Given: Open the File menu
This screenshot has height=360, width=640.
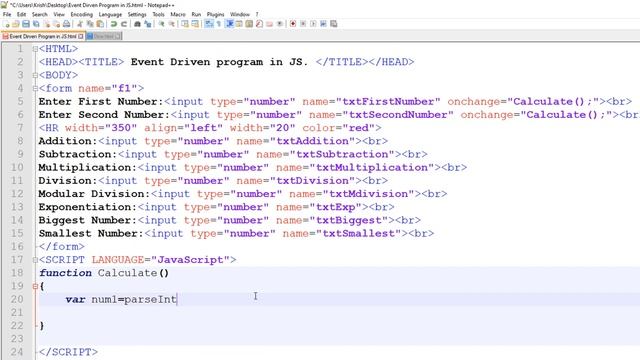Looking at the screenshot, I should tap(7, 14).
